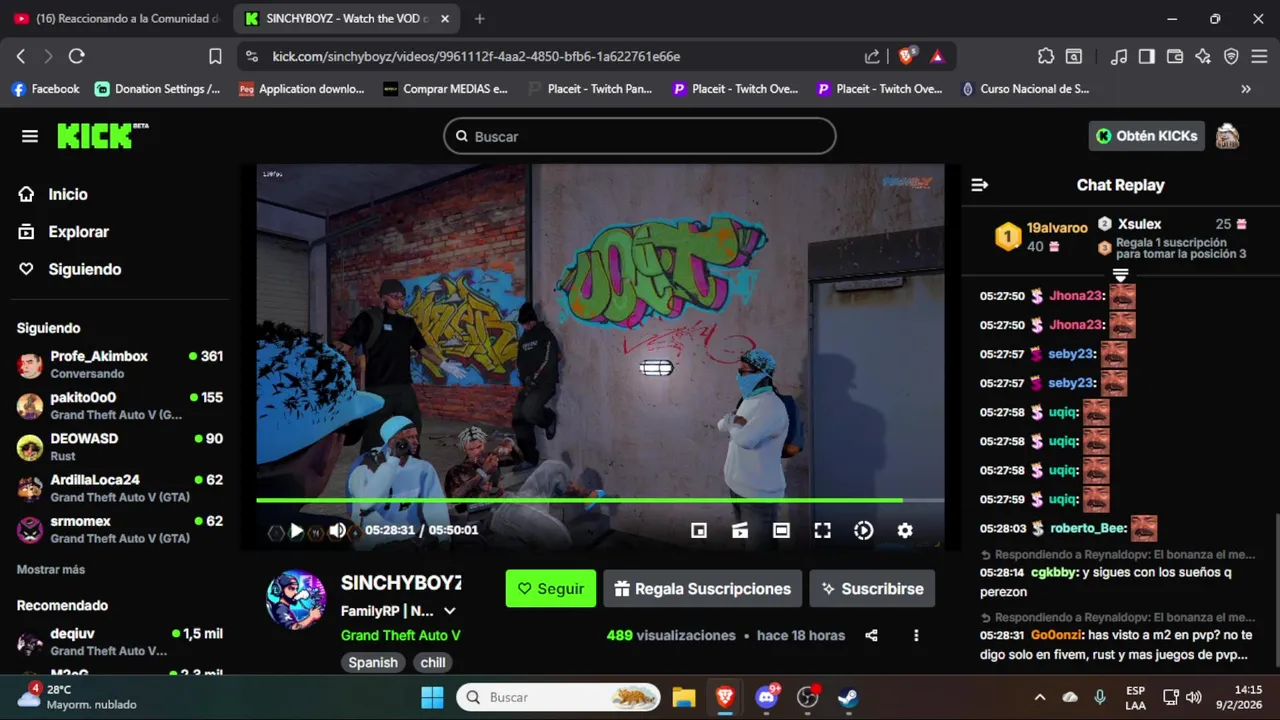Open the Brave media control music icon
Screen dimensions: 1280x720
[1119, 57]
